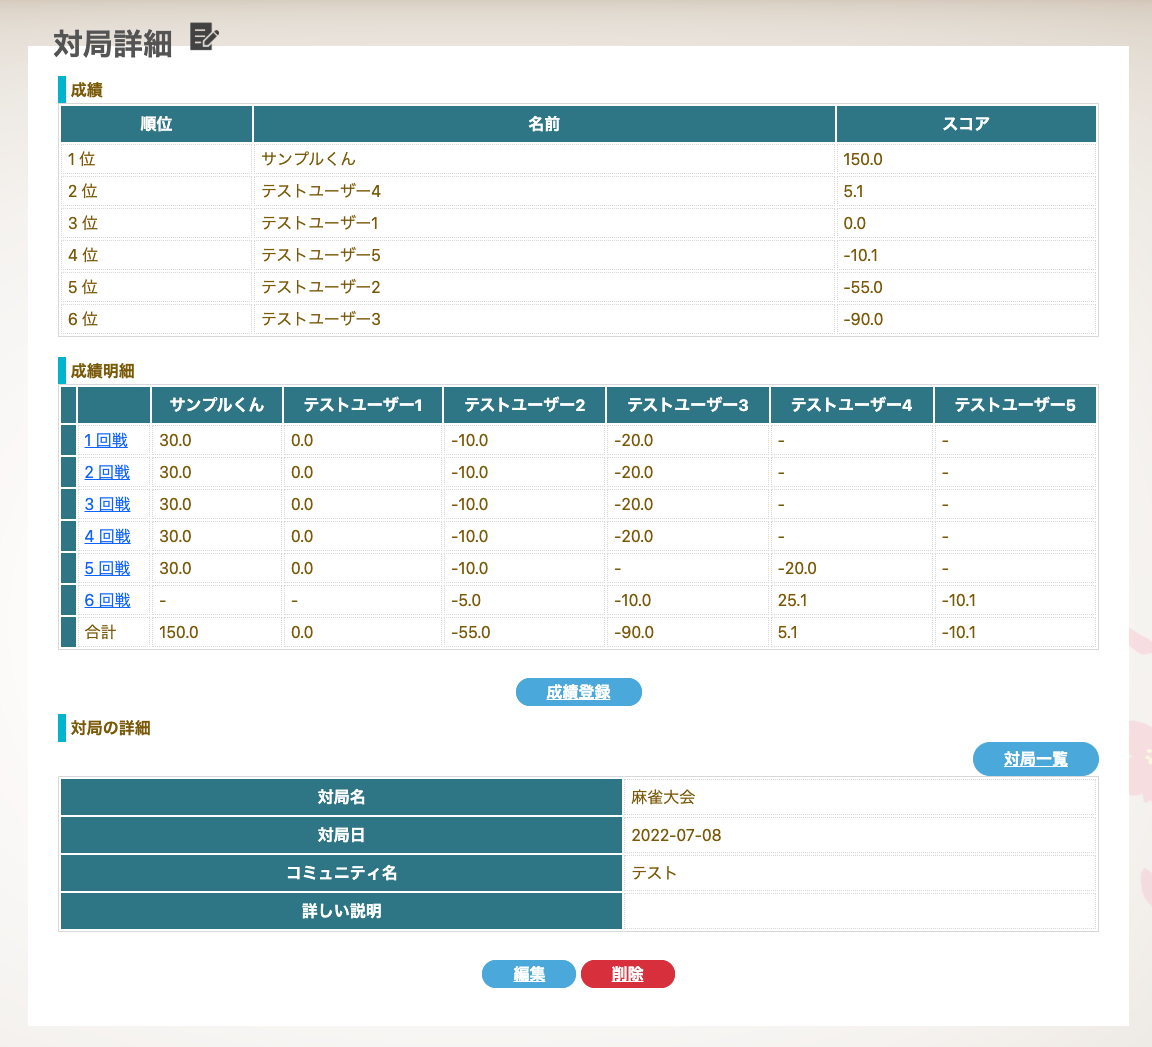The image size is (1152, 1047).
Task: Click 150.0 in the 合計 row
Action: pyautogui.click(x=179, y=633)
